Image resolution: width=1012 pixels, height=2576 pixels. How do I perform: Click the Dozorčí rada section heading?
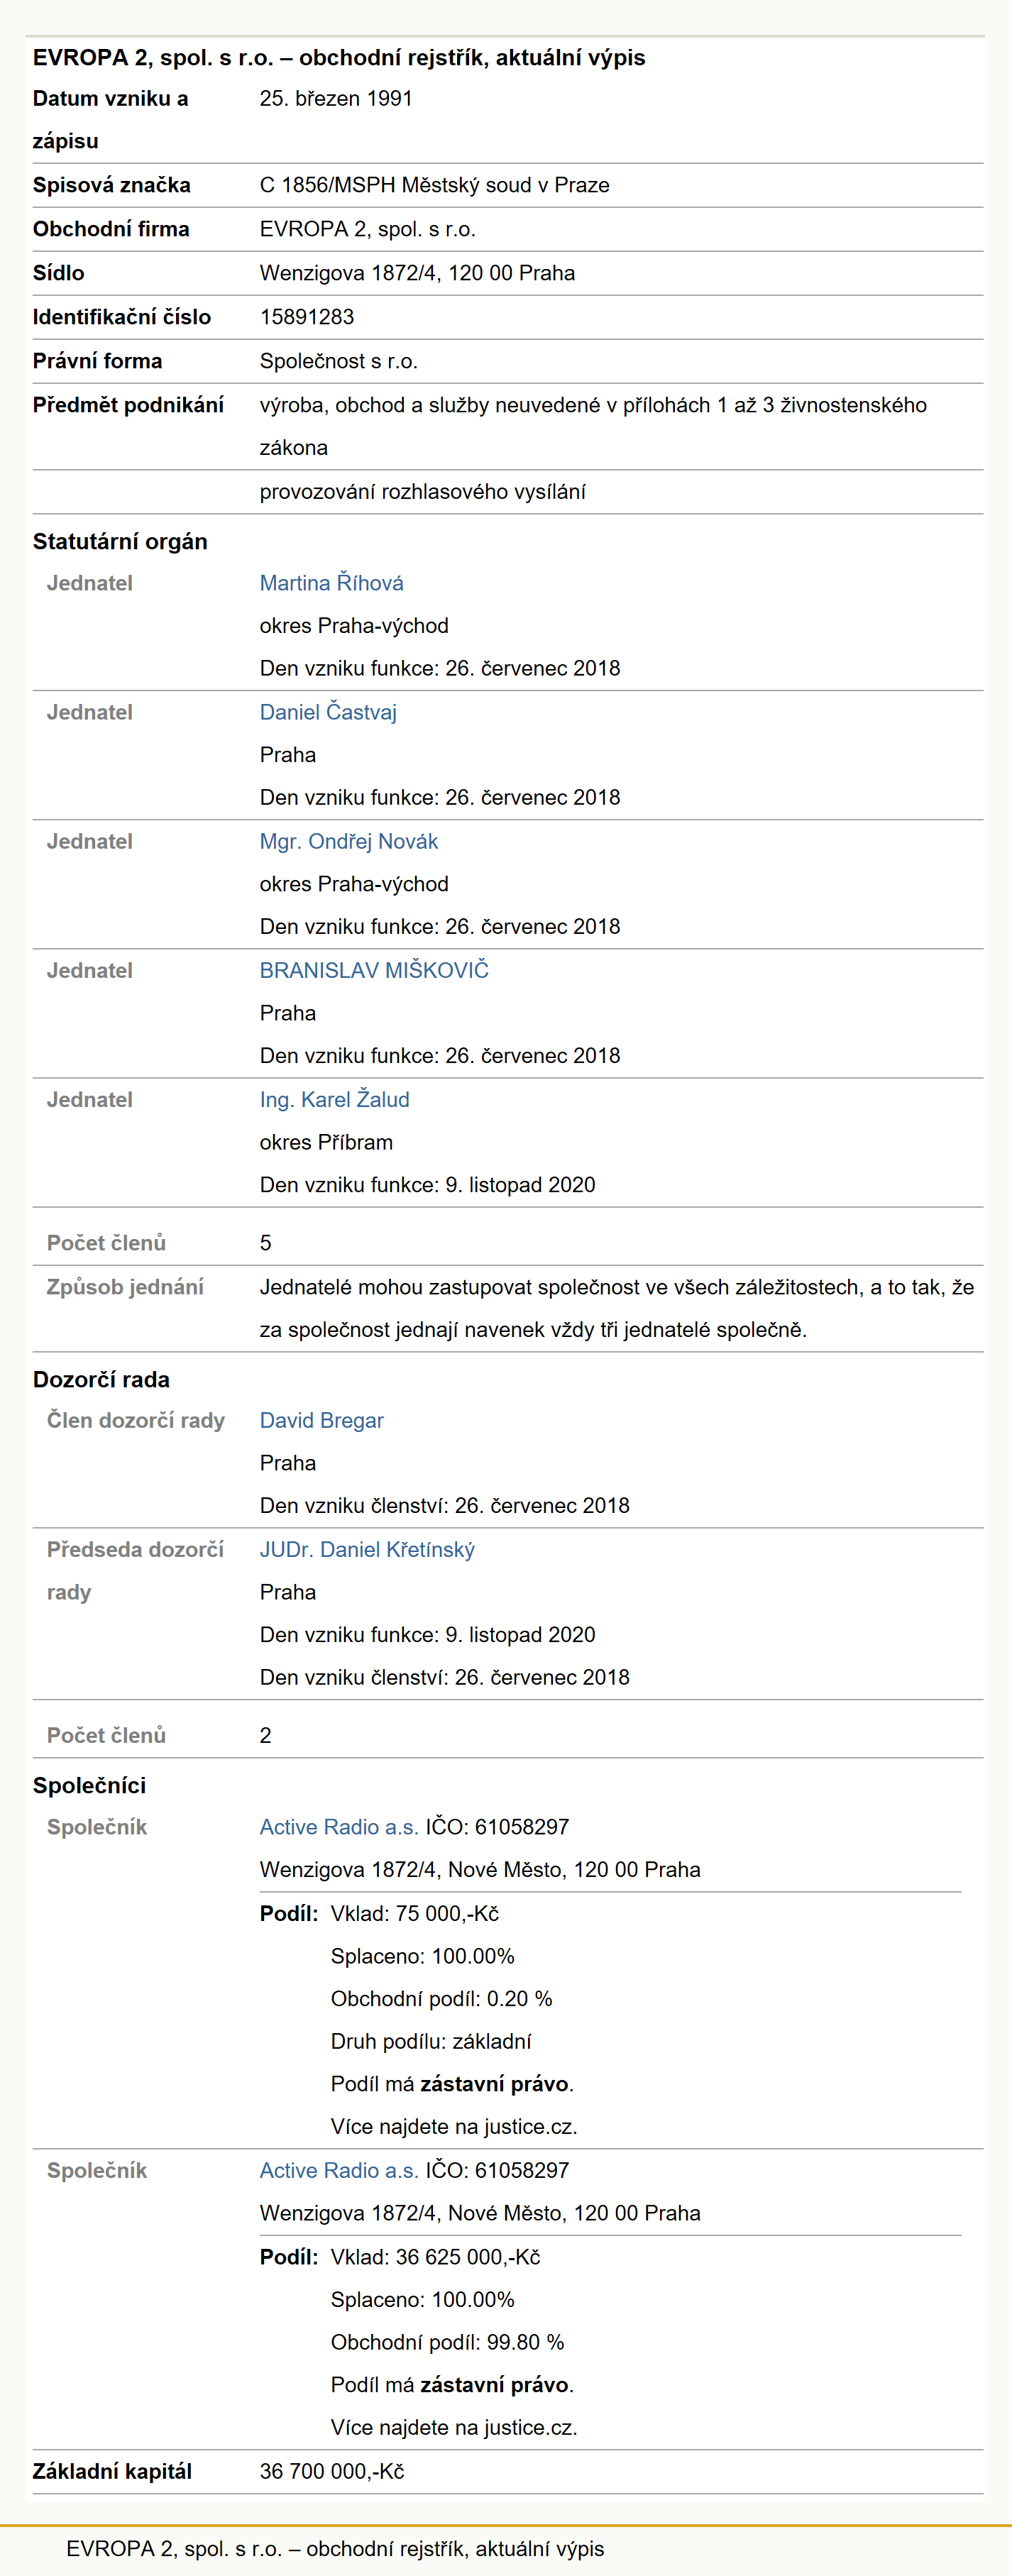[x=101, y=1379]
